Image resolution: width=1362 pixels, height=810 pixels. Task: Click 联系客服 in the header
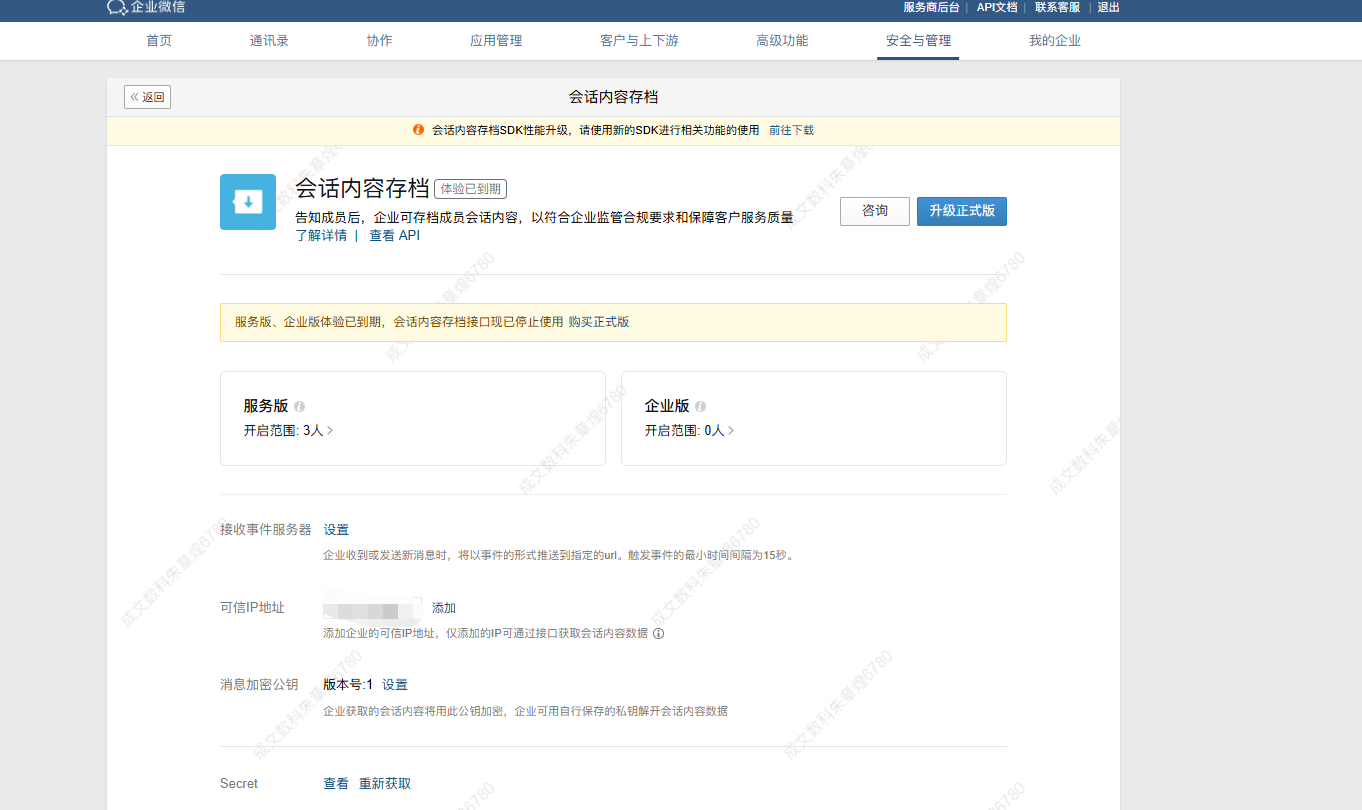pos(1057,7)
